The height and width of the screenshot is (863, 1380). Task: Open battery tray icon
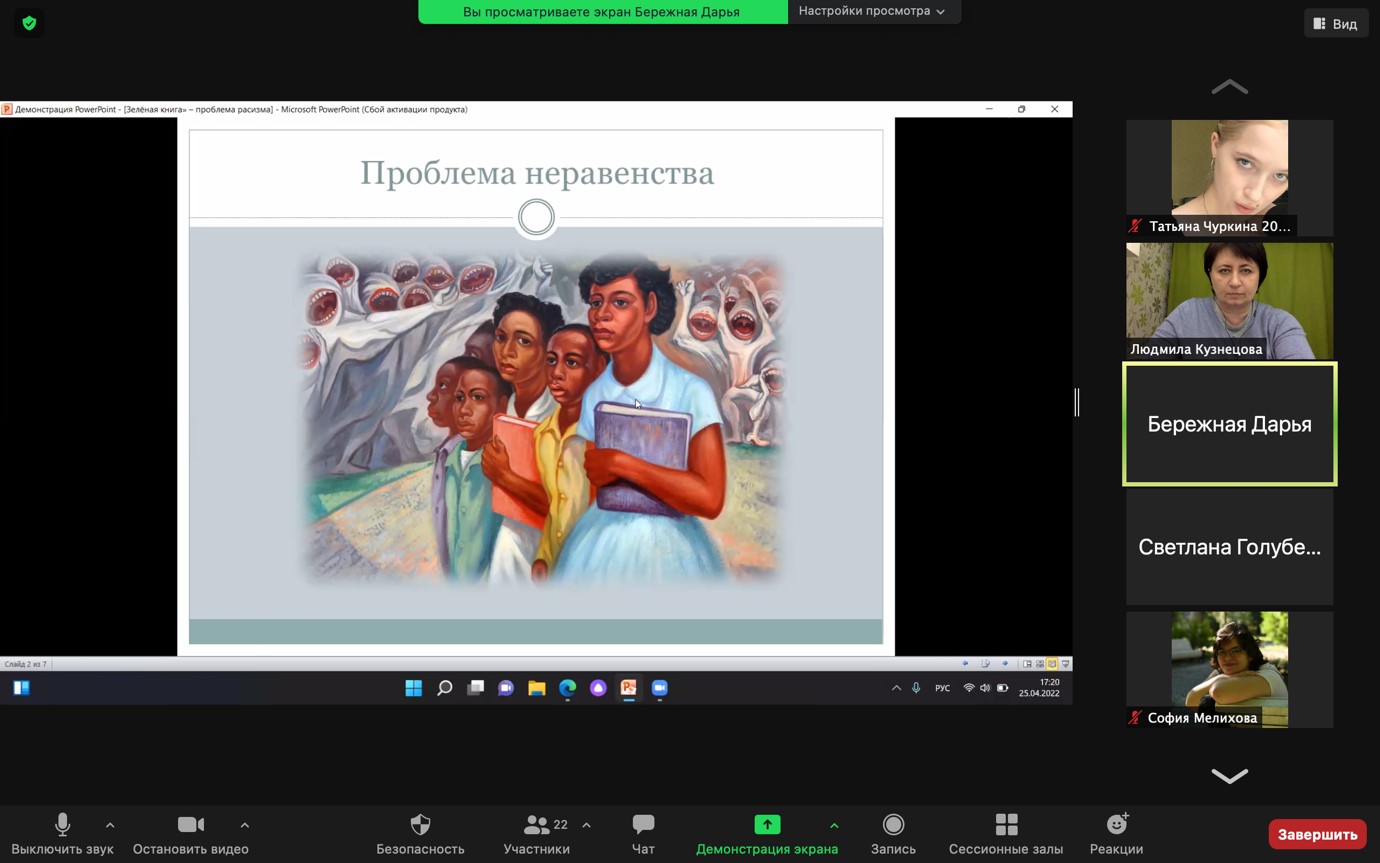tap(1002, 688)
